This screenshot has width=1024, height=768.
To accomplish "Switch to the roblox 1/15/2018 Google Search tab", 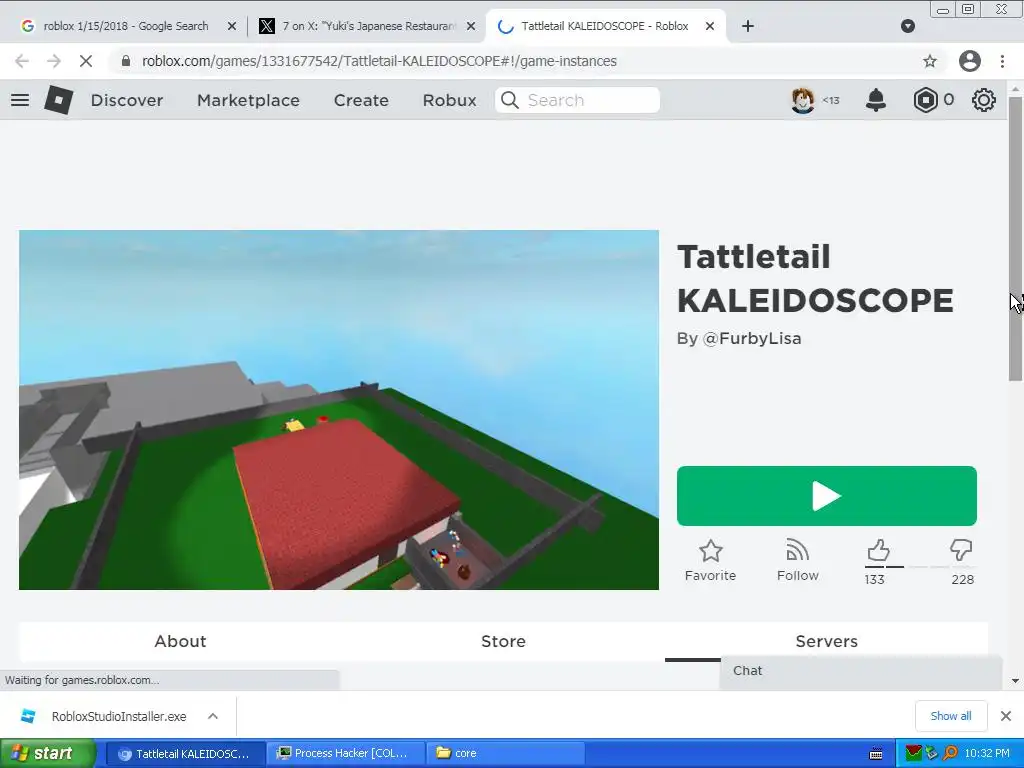I will click(128, 26).
